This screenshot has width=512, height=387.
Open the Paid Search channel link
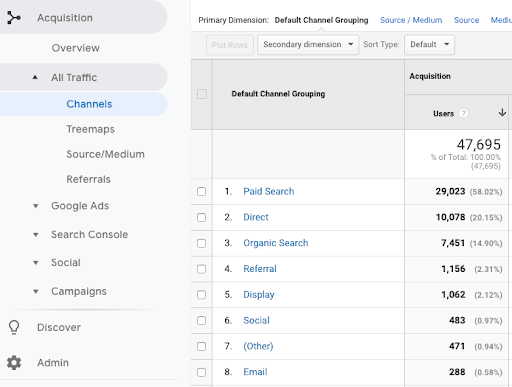tap(269, 191)
